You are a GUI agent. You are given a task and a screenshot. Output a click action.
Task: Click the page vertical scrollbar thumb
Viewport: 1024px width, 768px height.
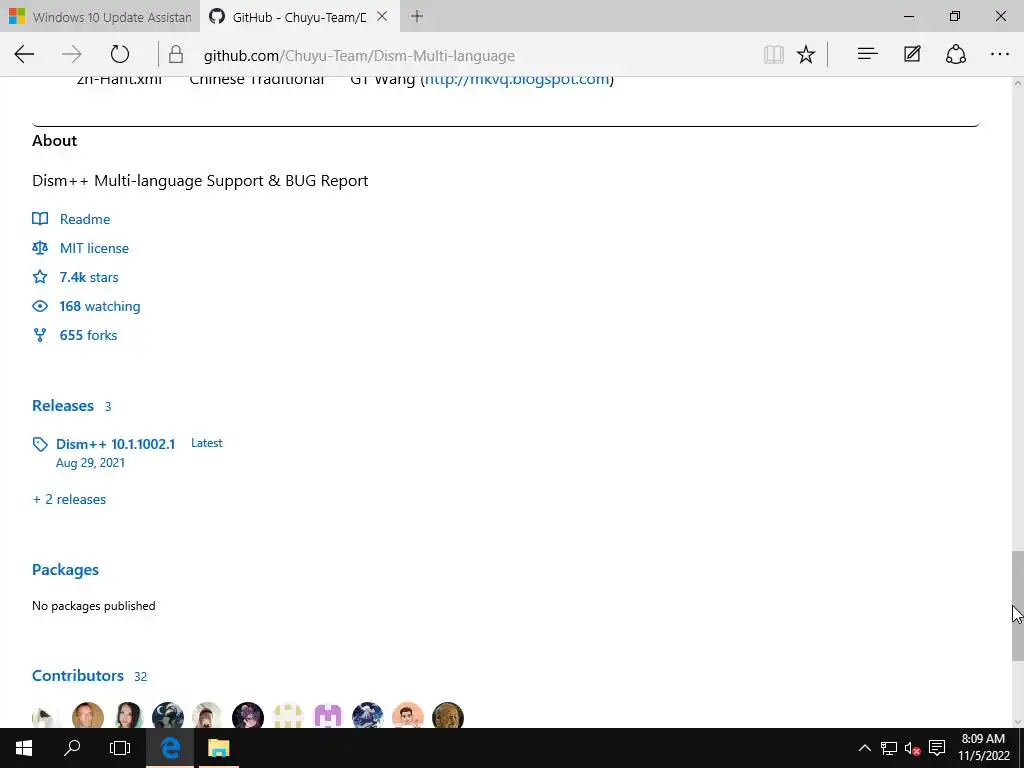pyautogui.click(x=1017, y=605)
